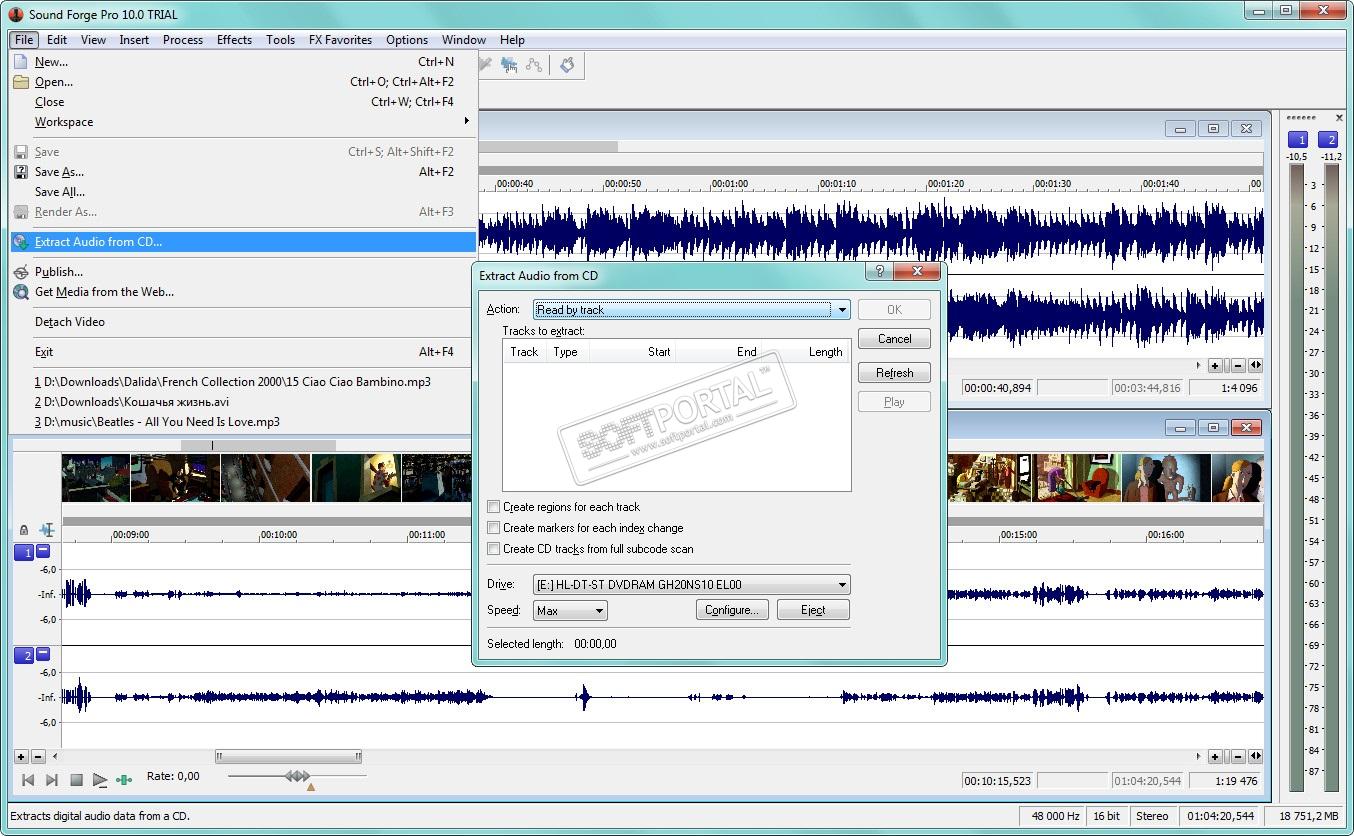Image resolution: width=1354 pixels, height=836 pixels.
Task: Click the playback Rate slider handle
Action: [x=297, y=776]
